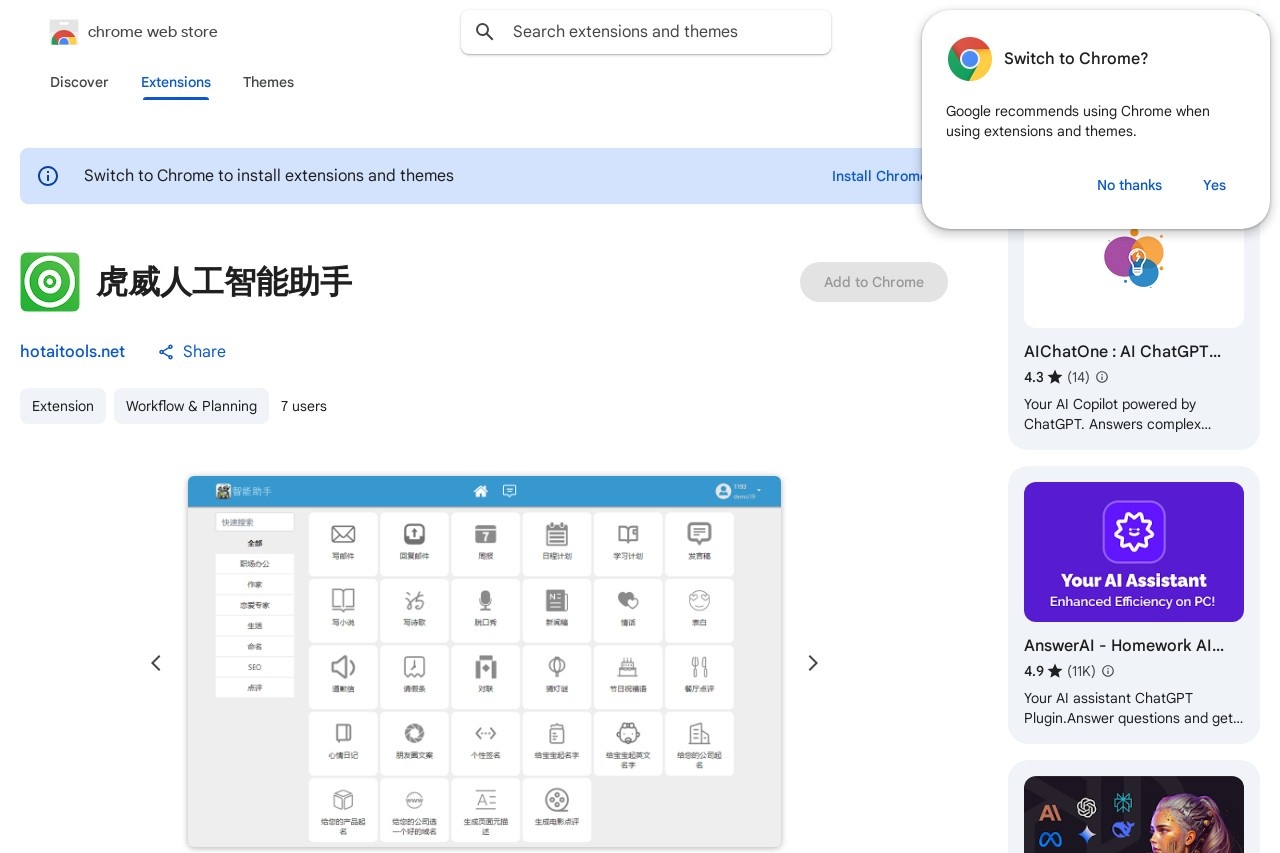The image size is (1280, 853).
Task: Click the home icon in the preview header
Action: [x=481, y=491]
